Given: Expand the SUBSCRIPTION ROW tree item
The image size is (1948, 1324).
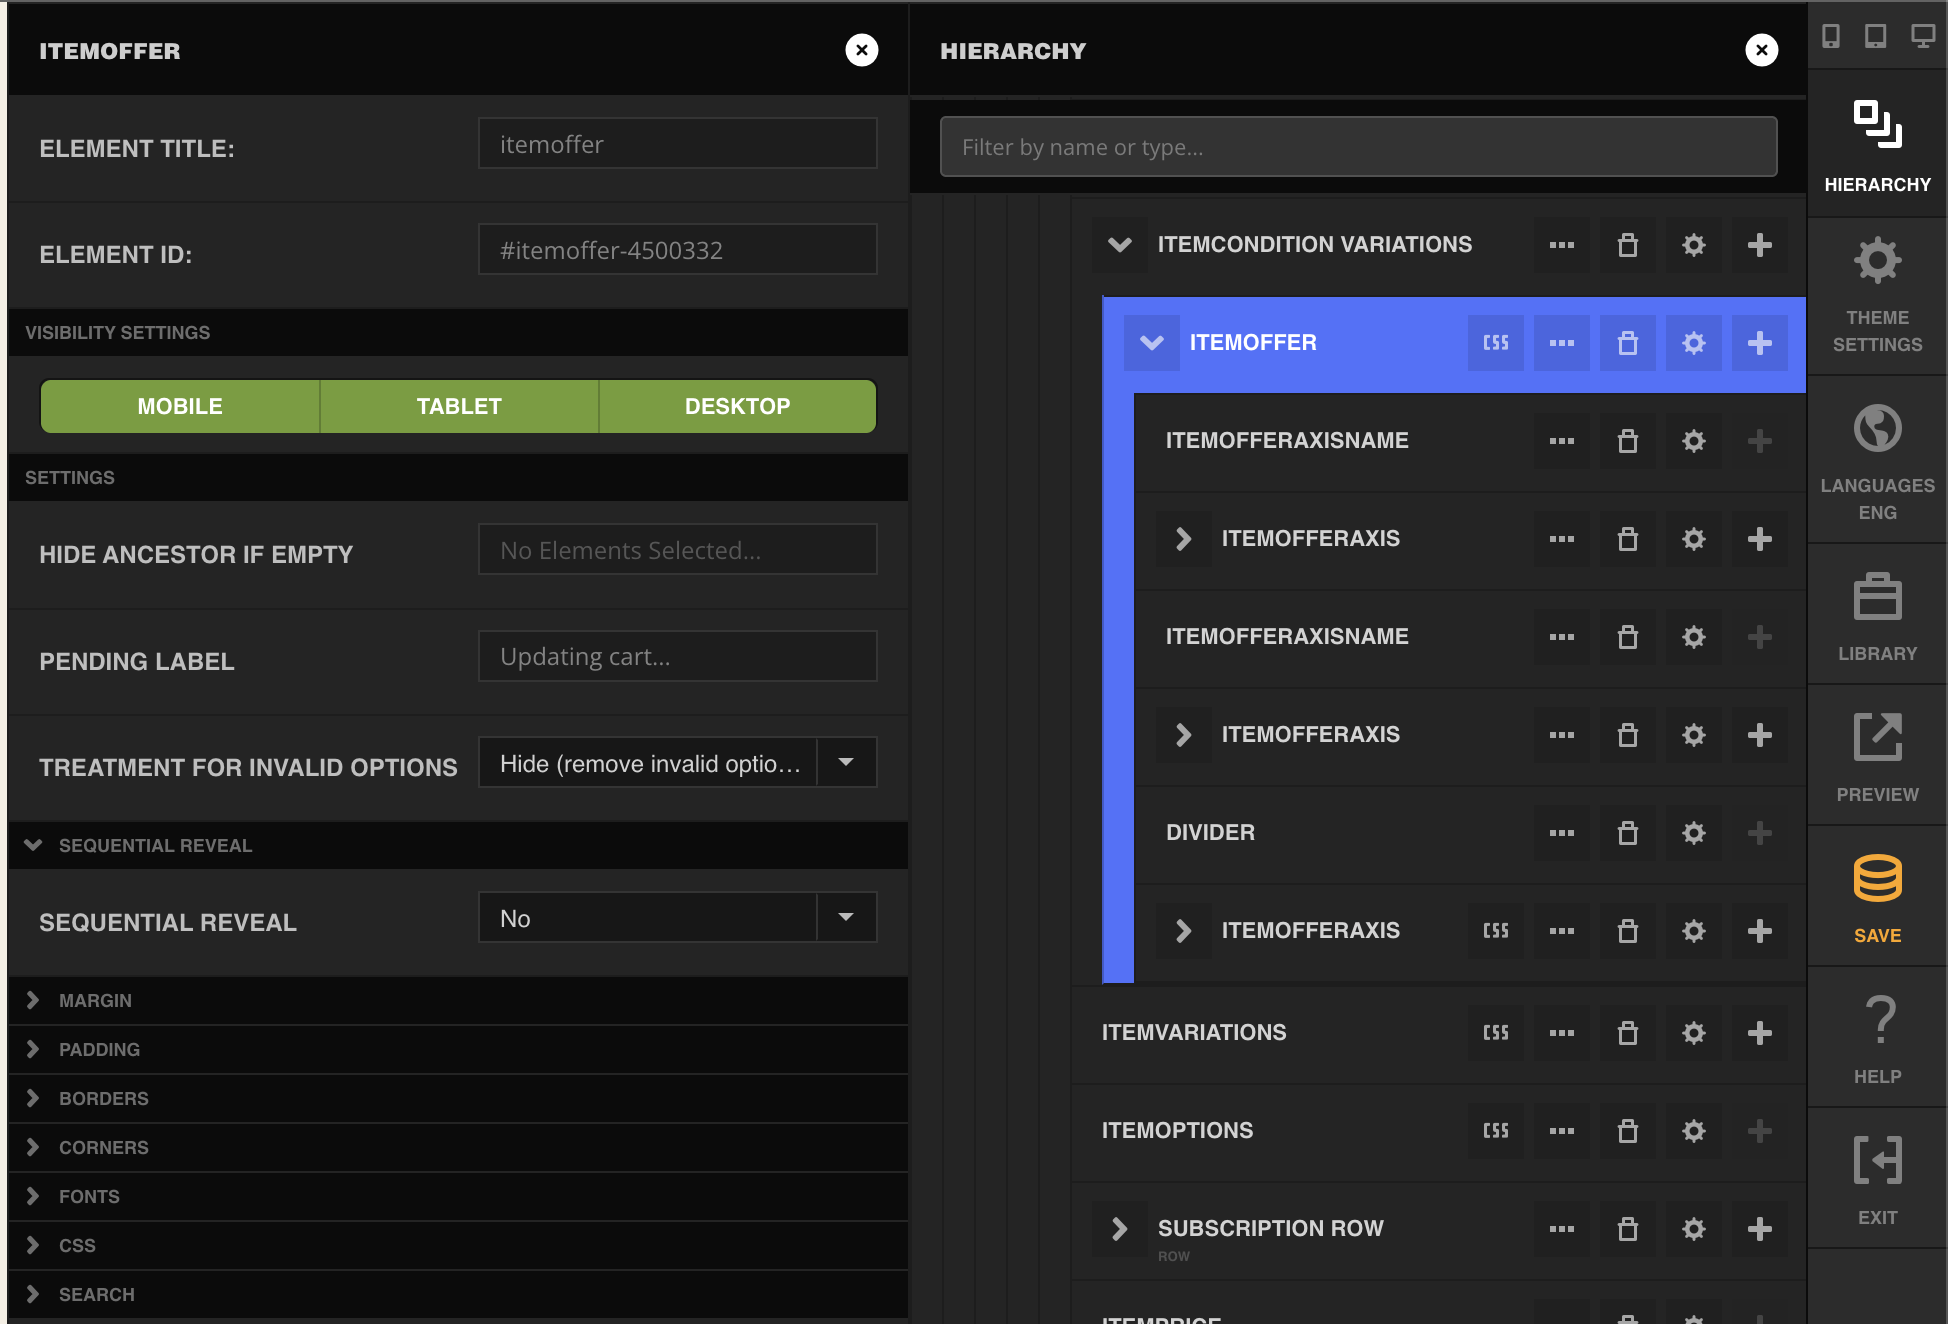Looking at the screenshot, I should point(1119,1229).
